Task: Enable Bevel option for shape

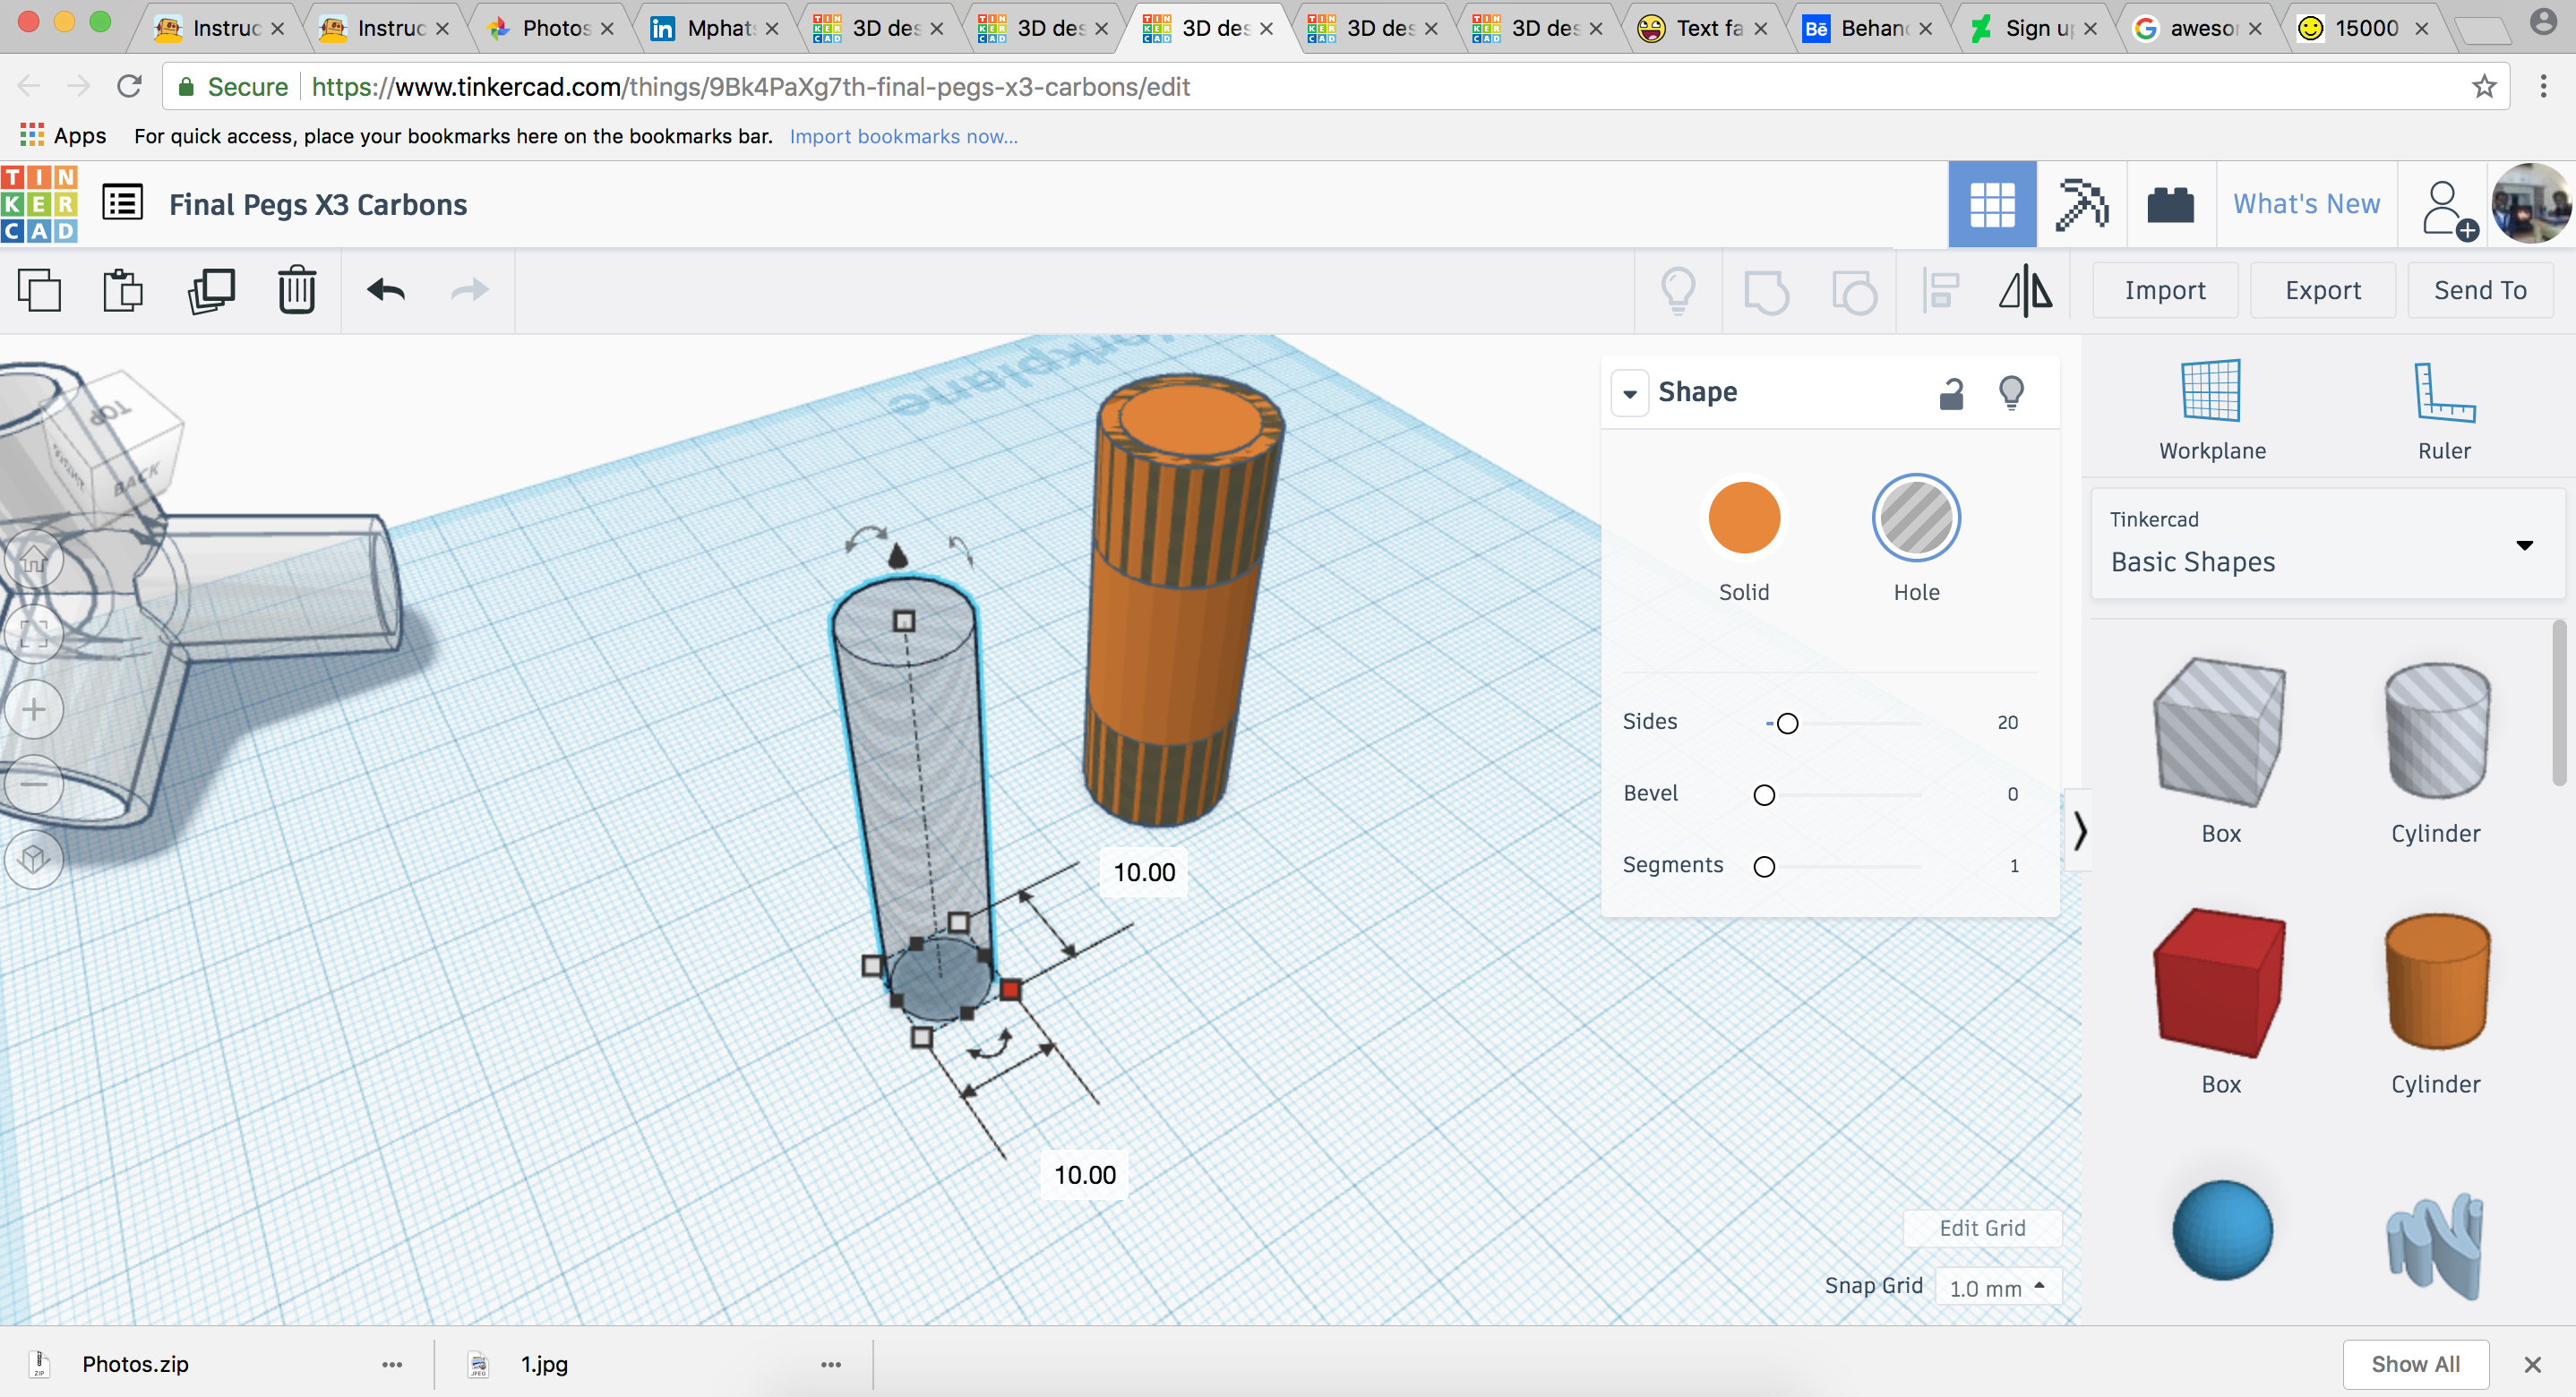Action: (x=1762, y=793)
